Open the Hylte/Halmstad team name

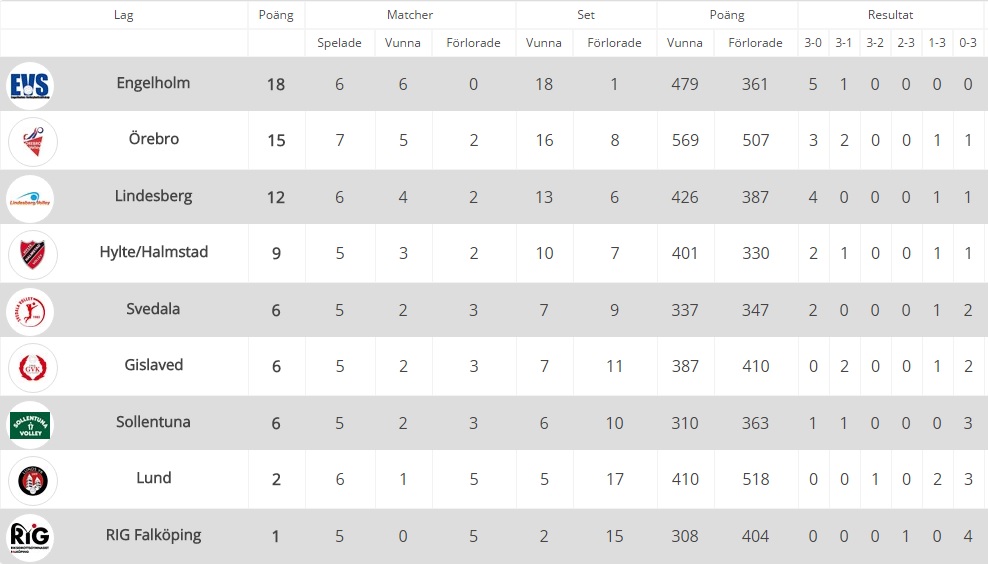(154, 252)
